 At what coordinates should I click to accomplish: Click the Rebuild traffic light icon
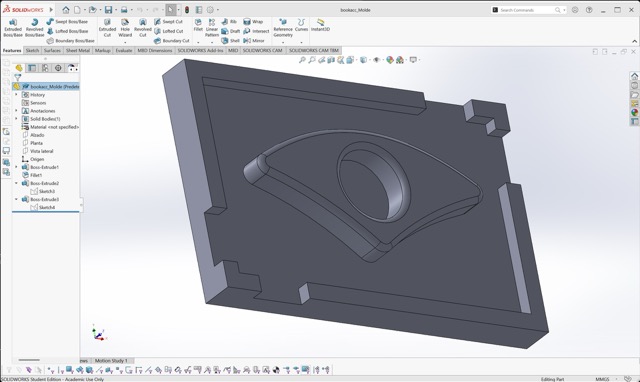point(187,10)
